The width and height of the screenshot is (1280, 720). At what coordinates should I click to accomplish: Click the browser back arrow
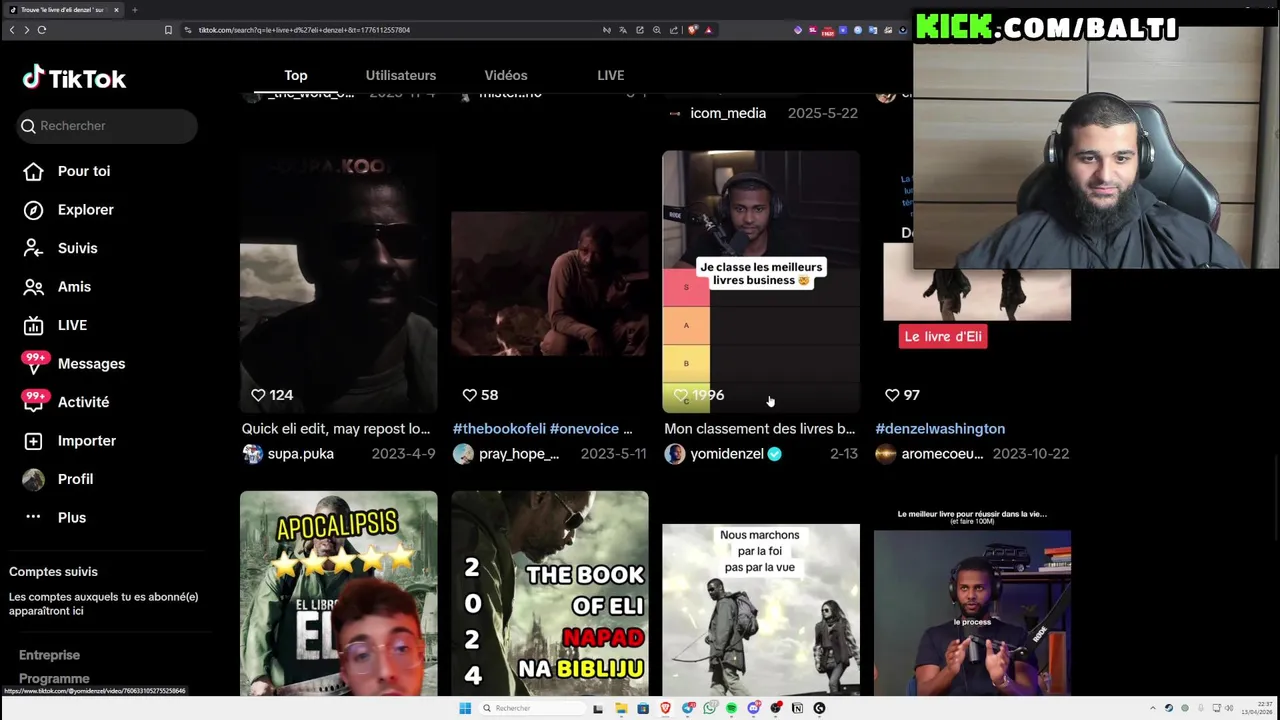(x=11, y=30)
